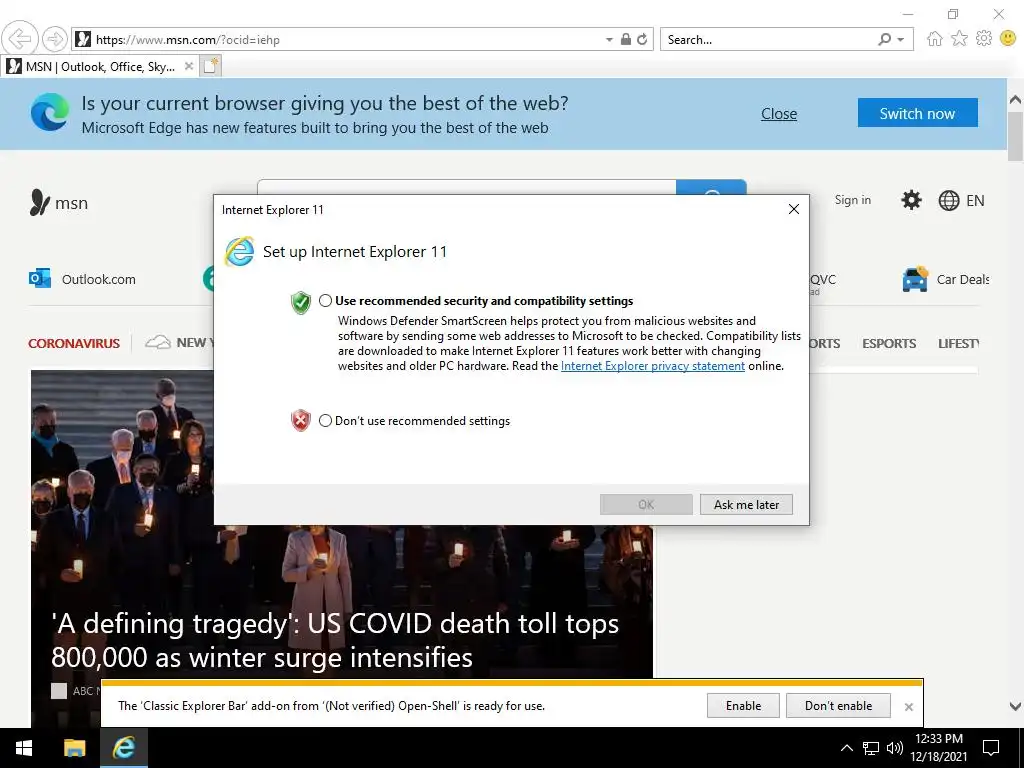Open the Windows Start button
The width and height of the screenshot is (1024, 768).
click(x=24, y=748)
